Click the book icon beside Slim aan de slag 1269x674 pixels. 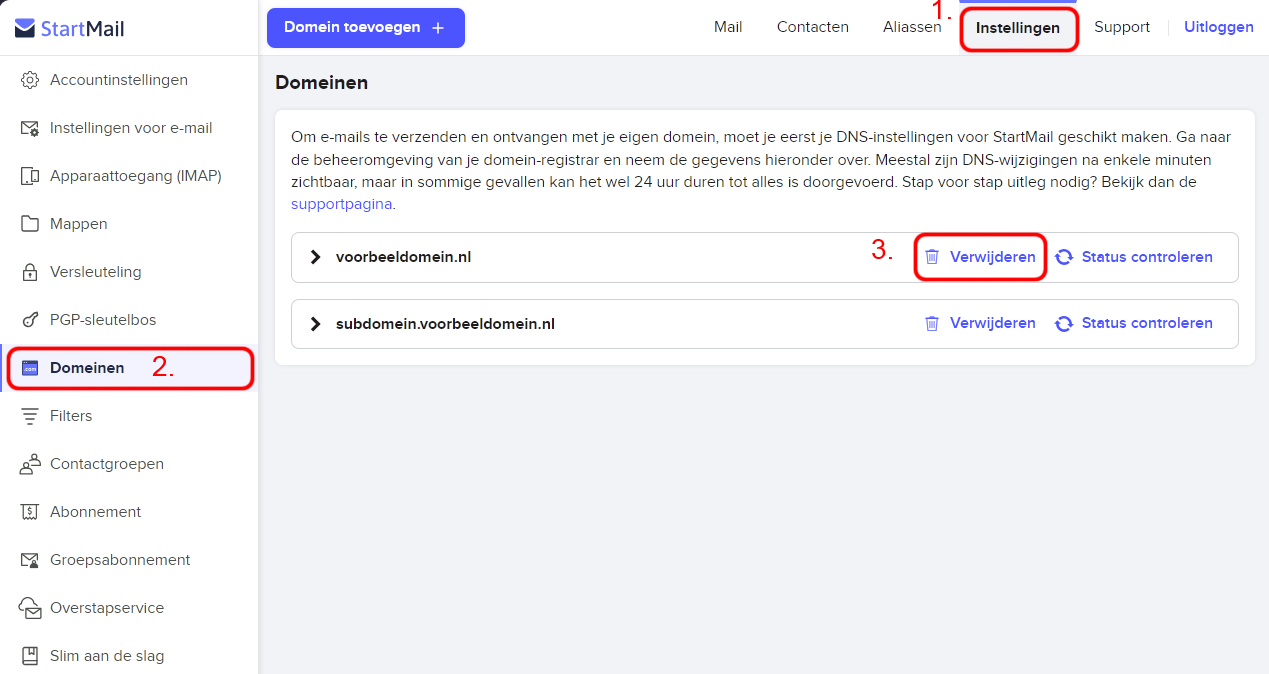tap(30, 656)
